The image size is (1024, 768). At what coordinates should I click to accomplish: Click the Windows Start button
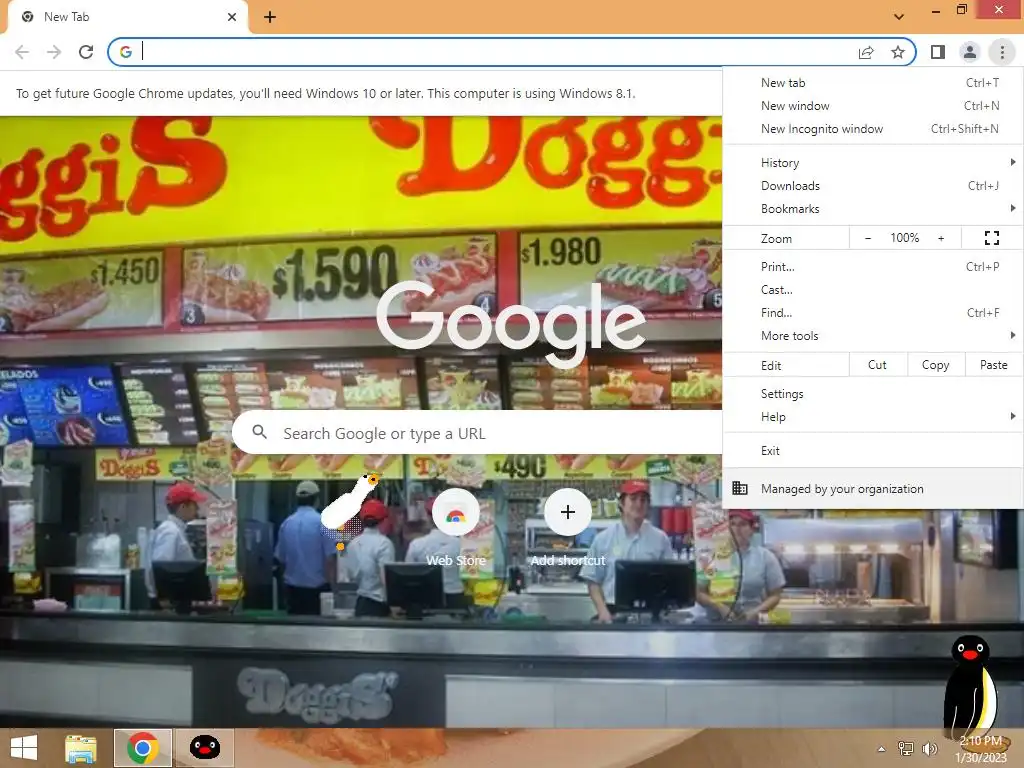[x=24, y=748]
